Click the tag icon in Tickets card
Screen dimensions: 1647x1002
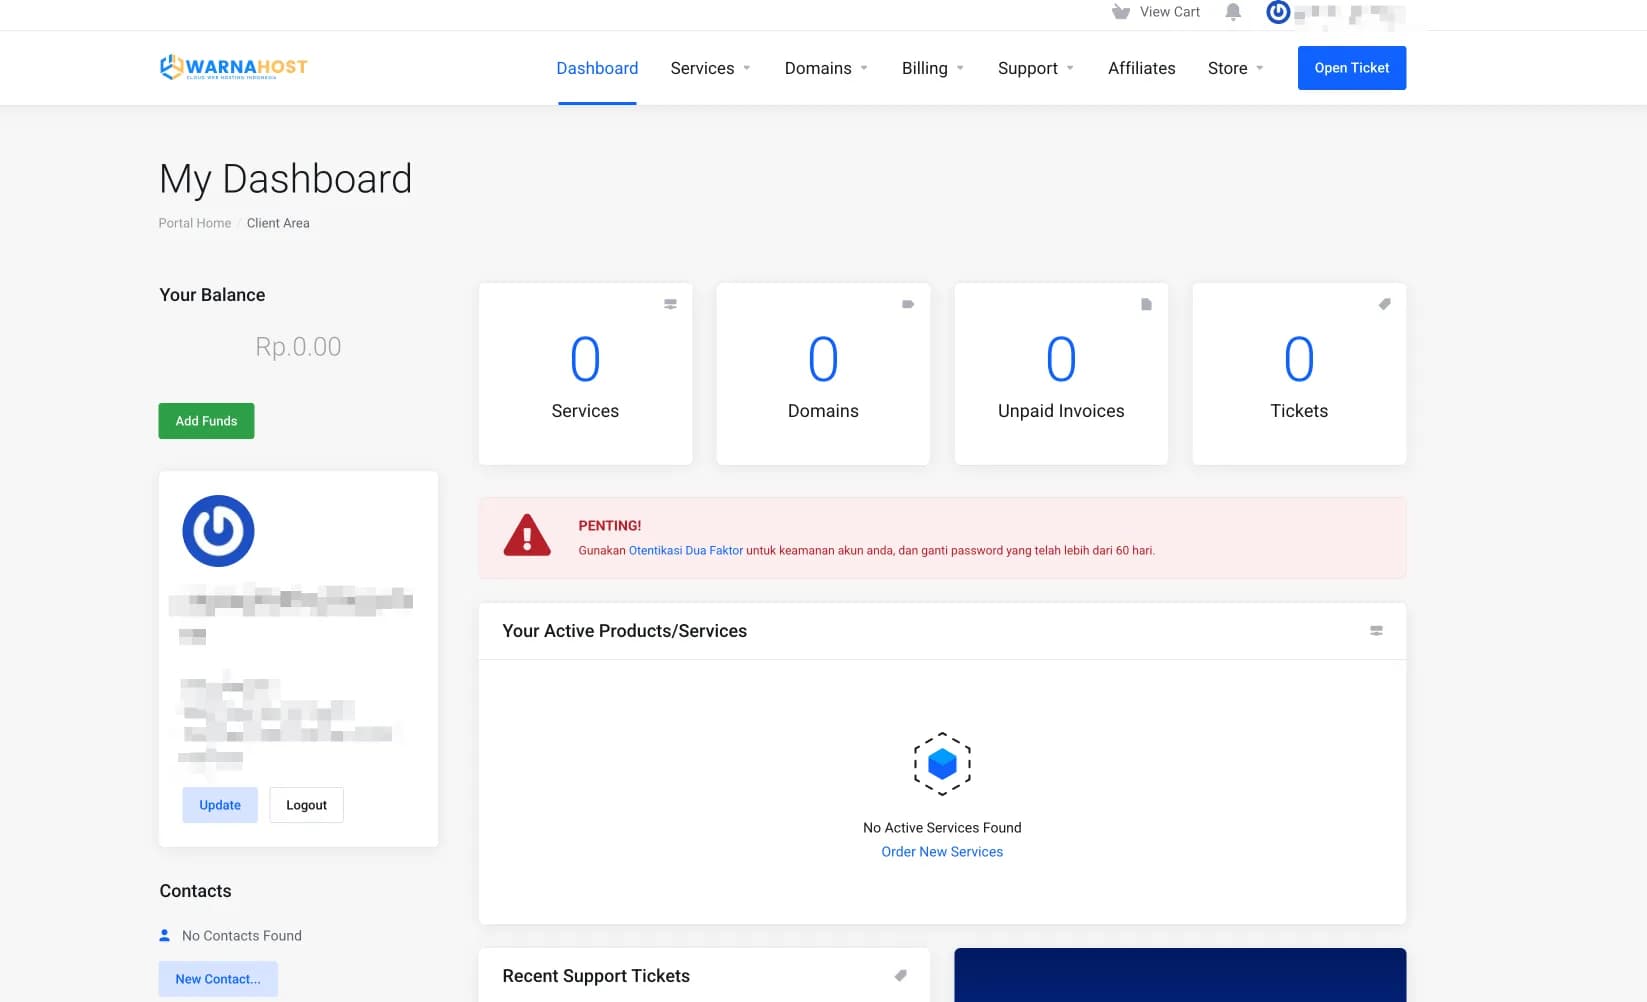click(x=1384, y=304)
